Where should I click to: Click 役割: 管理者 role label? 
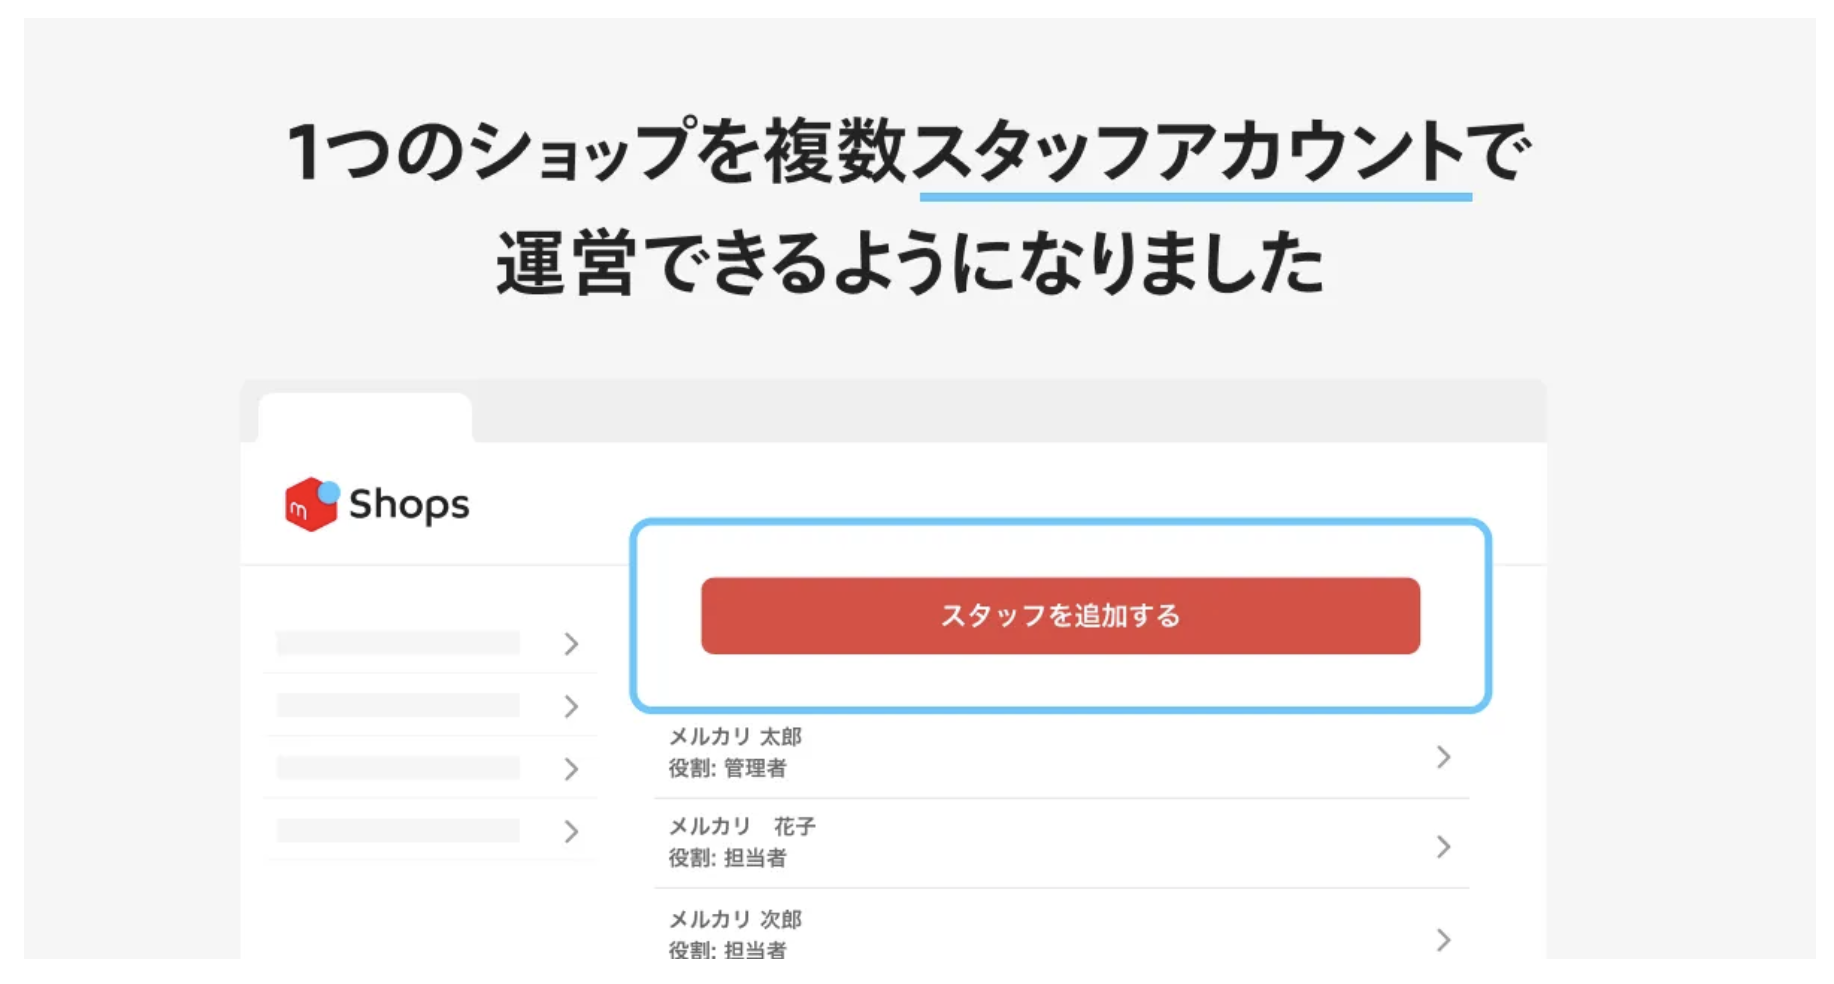[727, 768]
